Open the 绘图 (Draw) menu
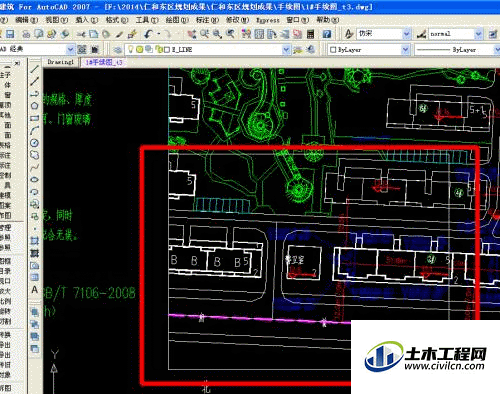 coord(177,20)
